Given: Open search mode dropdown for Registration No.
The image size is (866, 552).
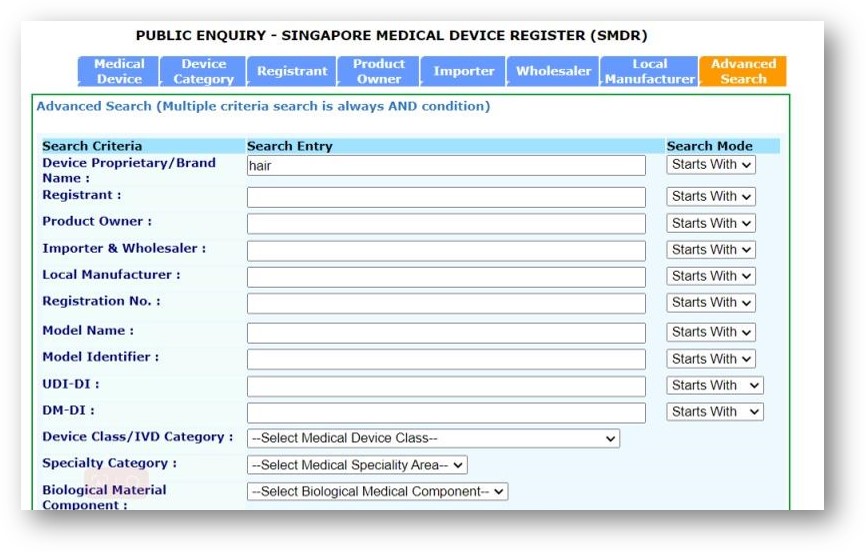Looking at the screenshot, I should coord(711,303).
